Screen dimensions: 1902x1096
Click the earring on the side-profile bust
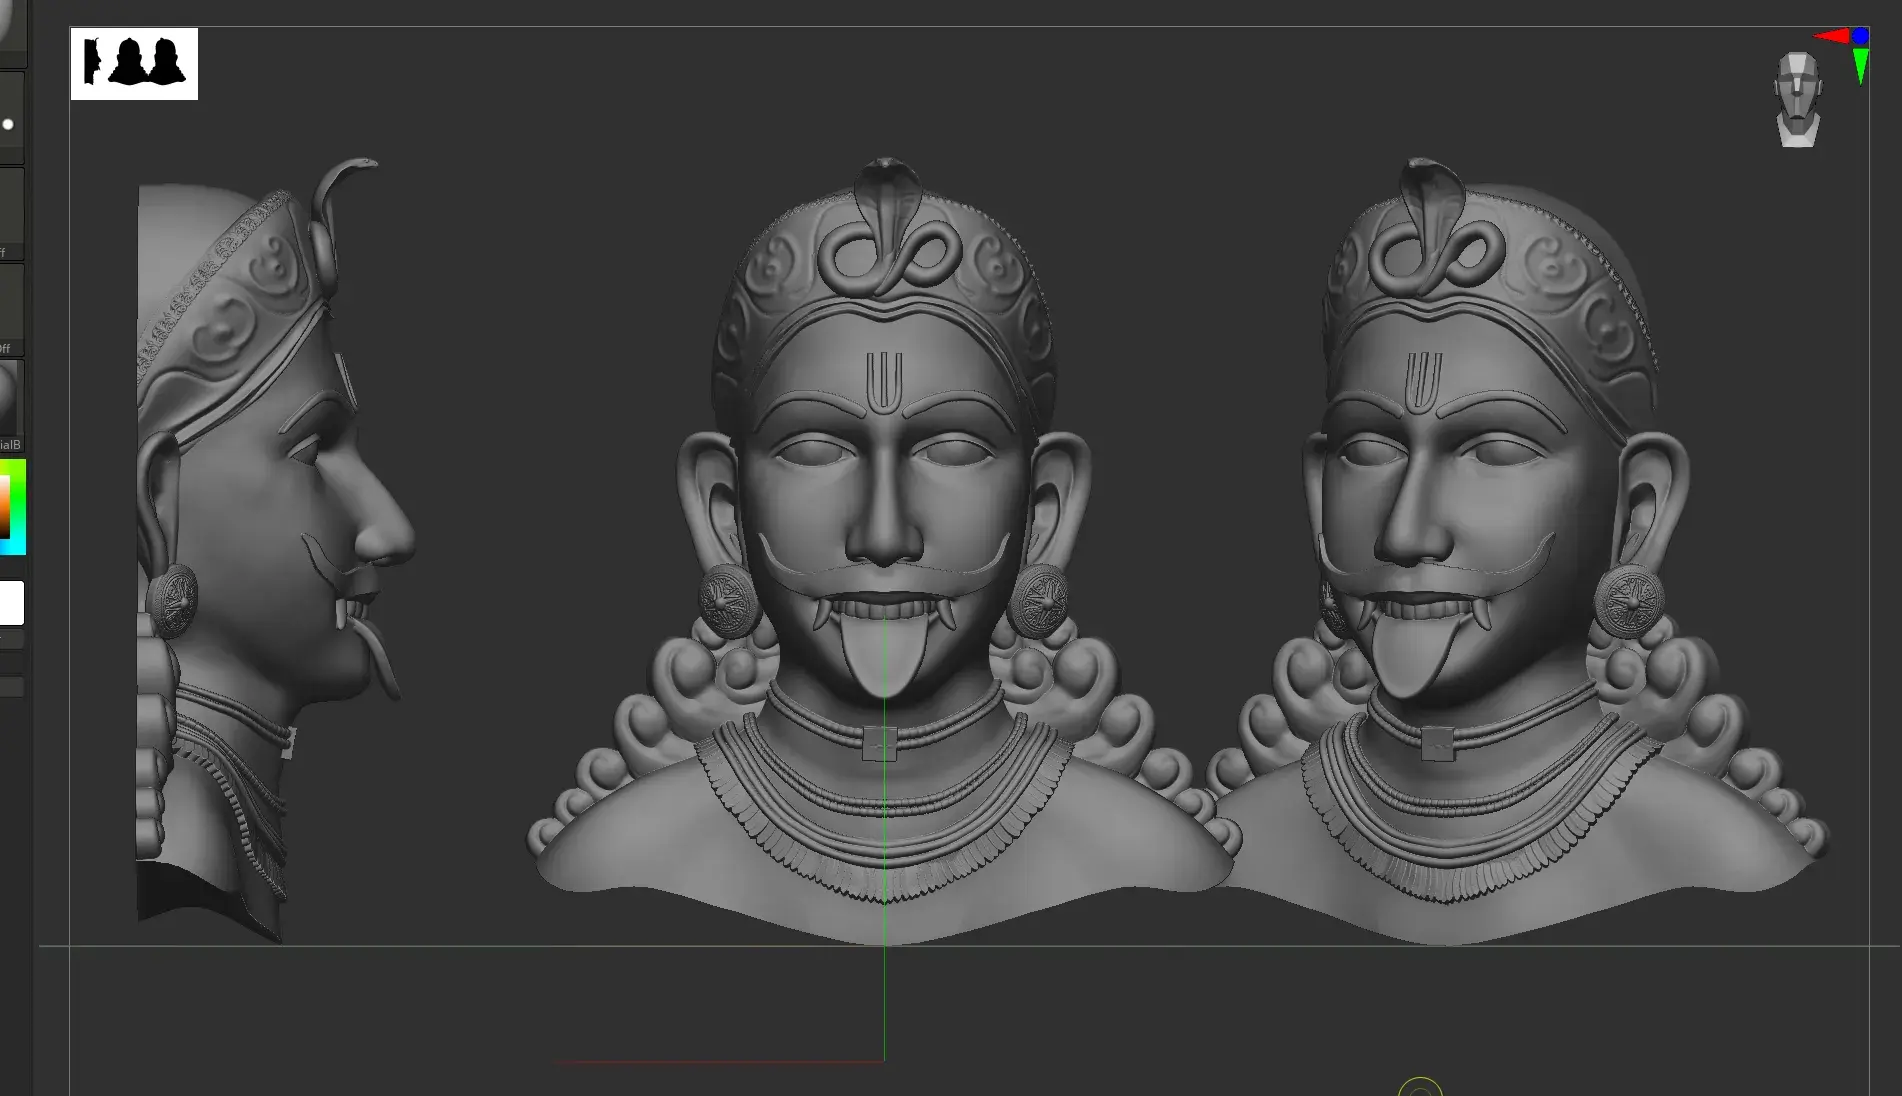click(x=173, y=601)
